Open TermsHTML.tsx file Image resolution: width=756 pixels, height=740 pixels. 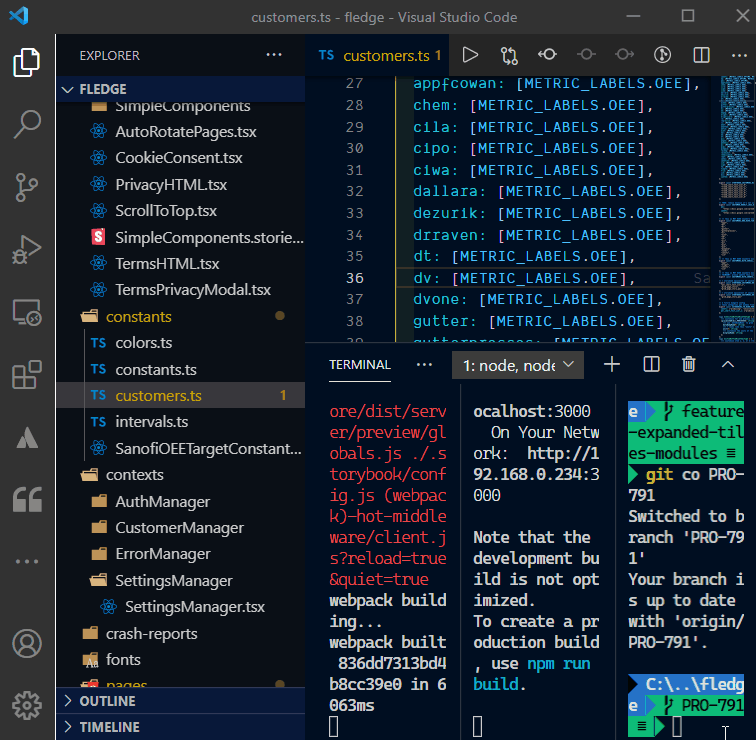180,264
